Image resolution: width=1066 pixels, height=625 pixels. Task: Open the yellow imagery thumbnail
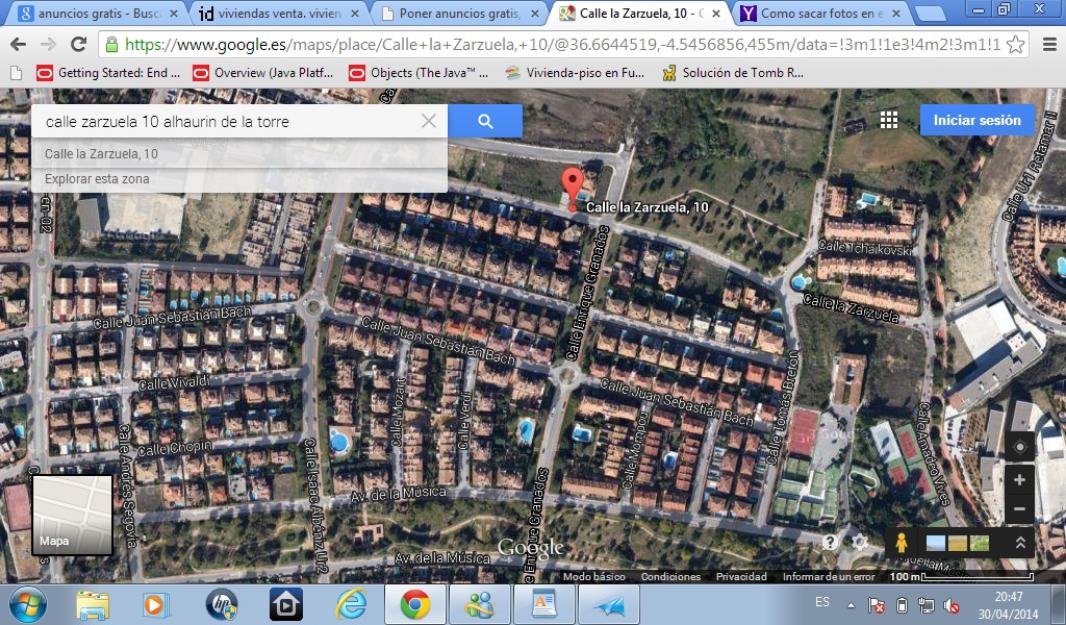point(957,543)
